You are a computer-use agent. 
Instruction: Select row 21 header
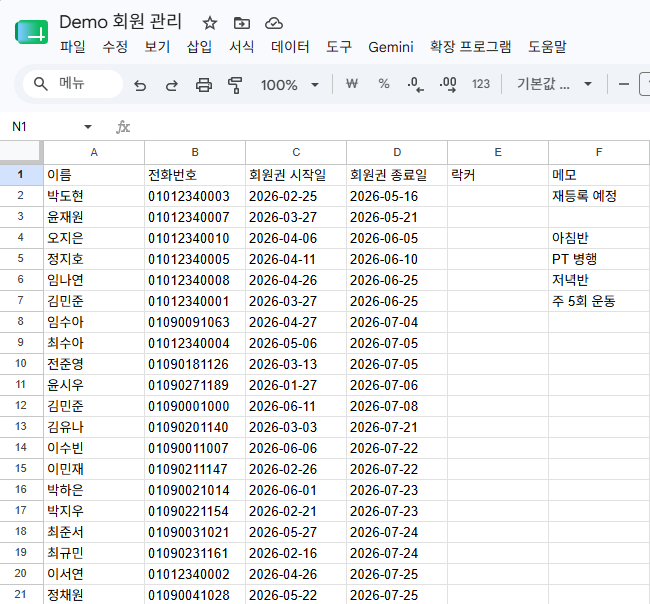point(21,594)
